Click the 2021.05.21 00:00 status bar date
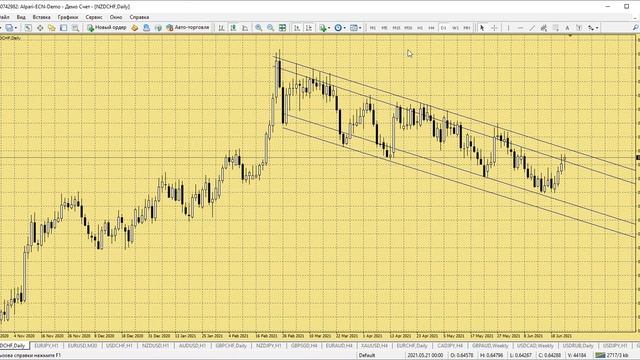 (424, 356)
